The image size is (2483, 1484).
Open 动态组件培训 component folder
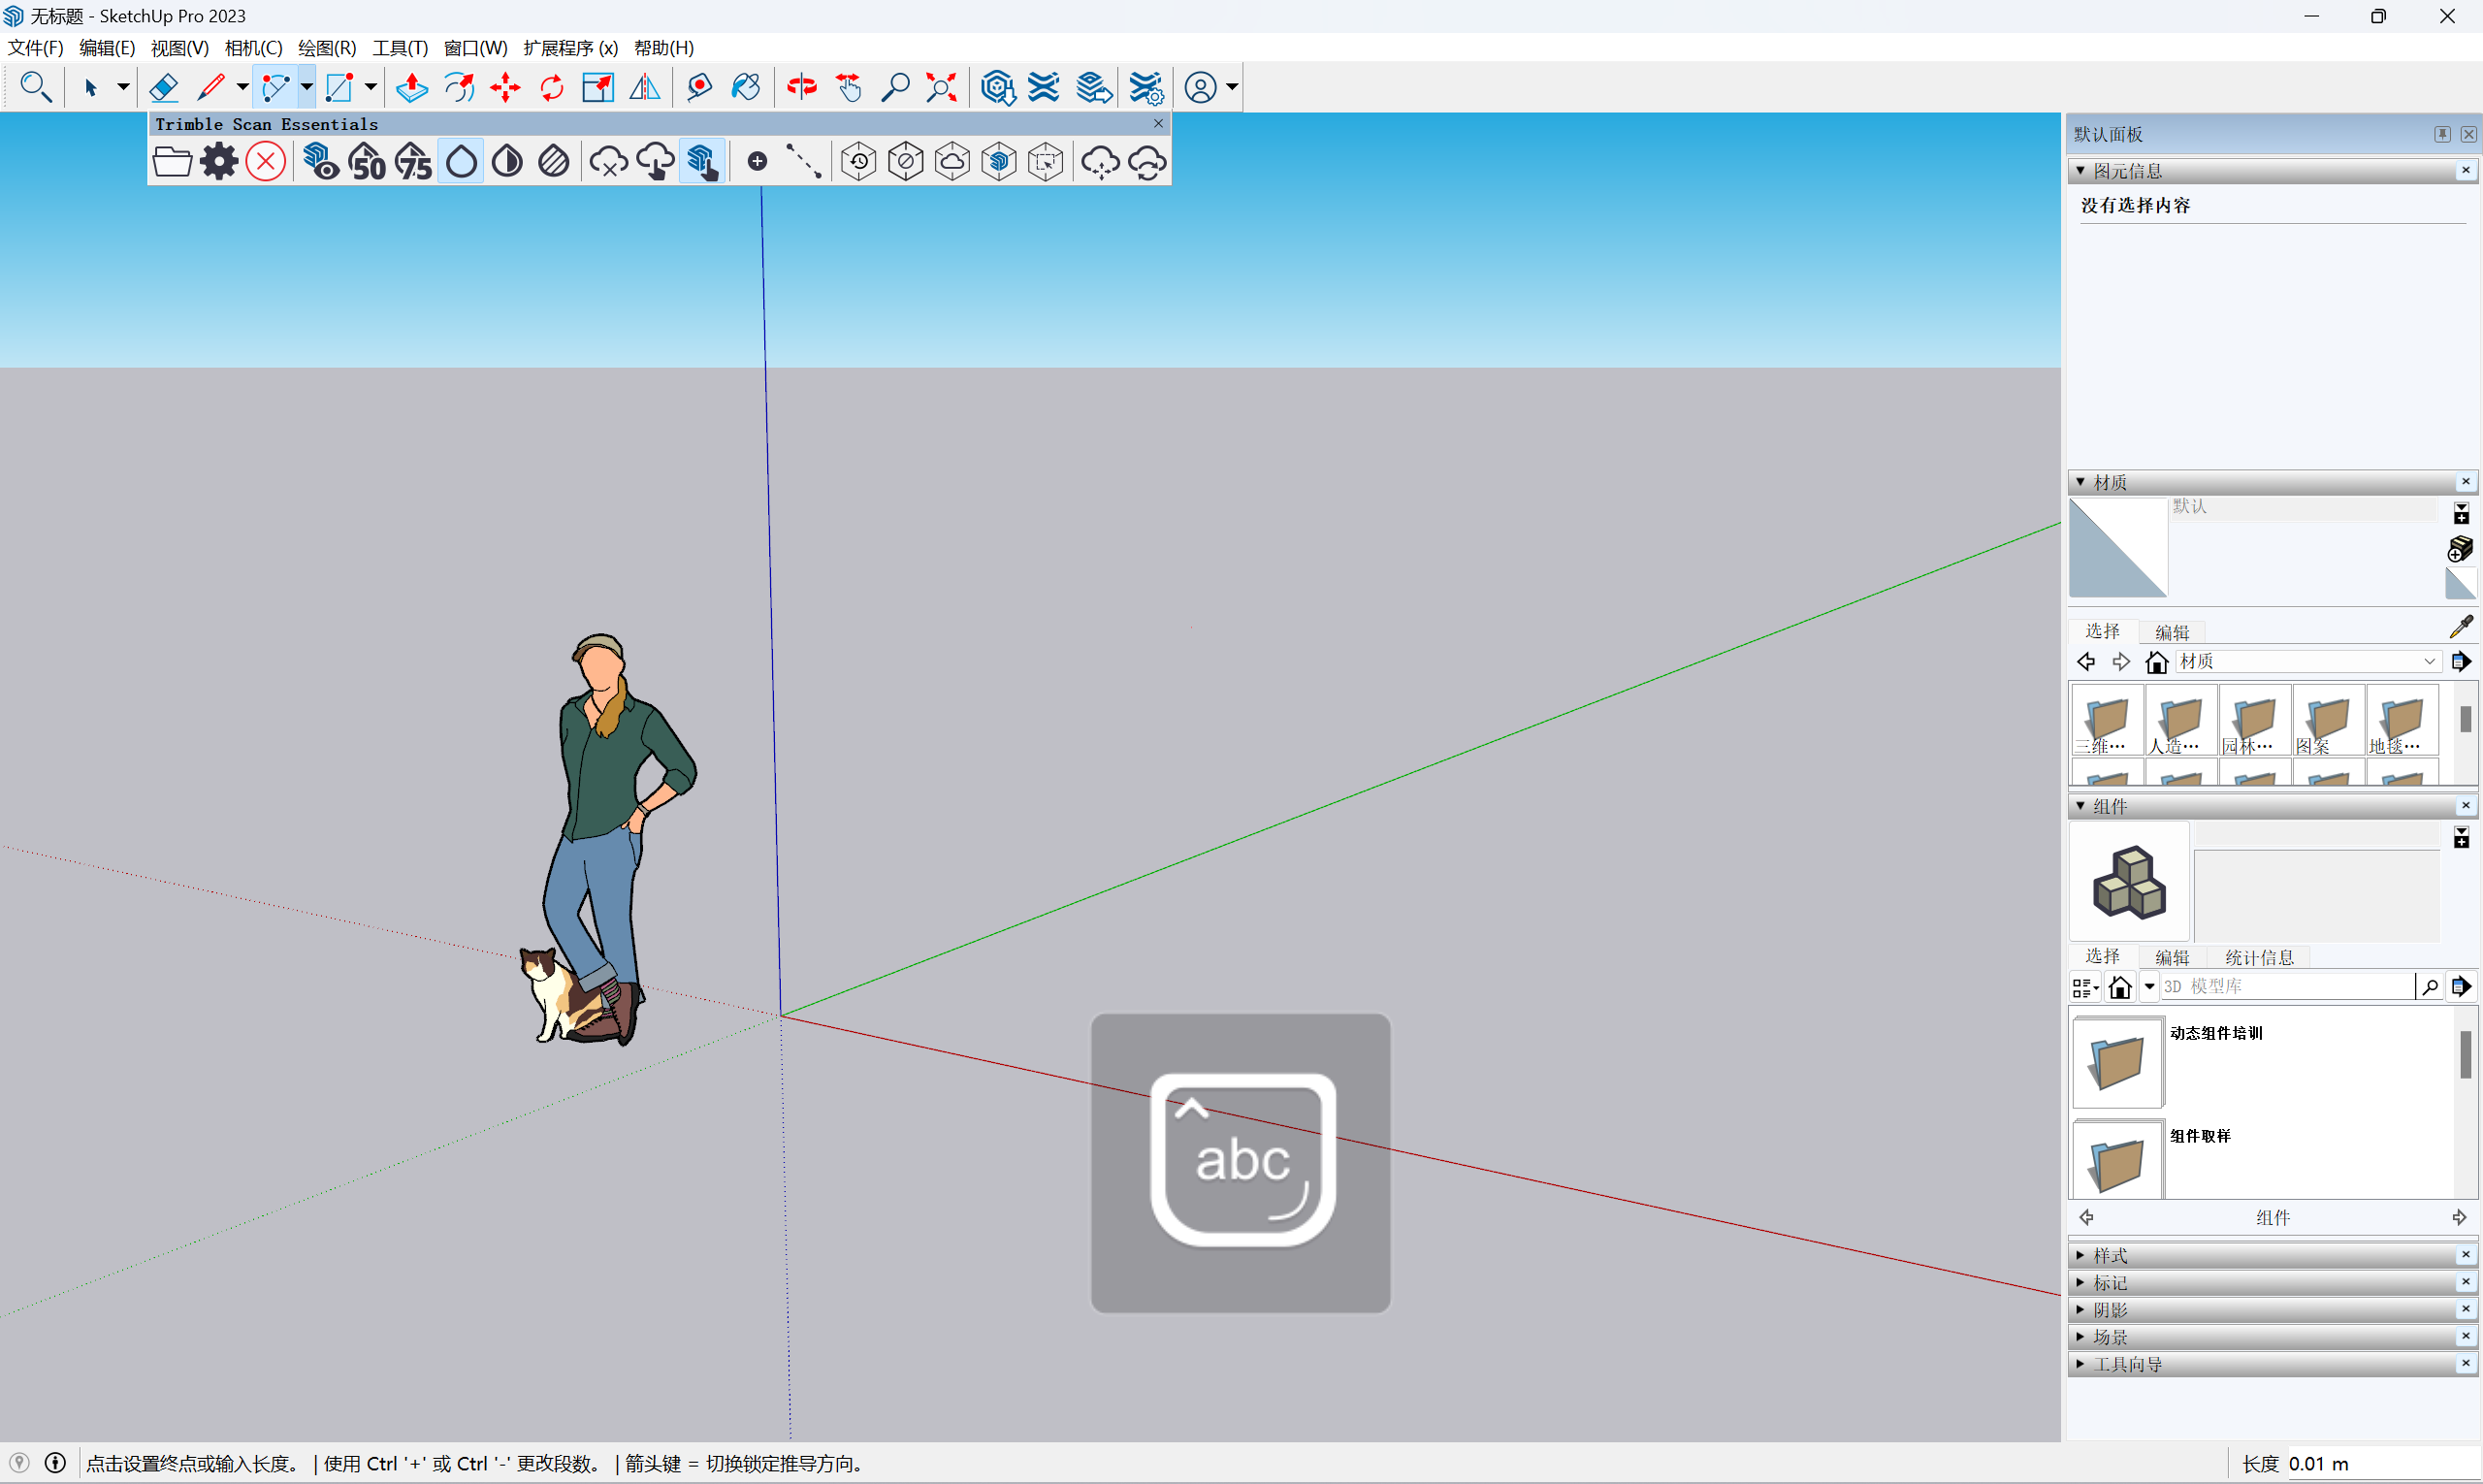2118,1061
